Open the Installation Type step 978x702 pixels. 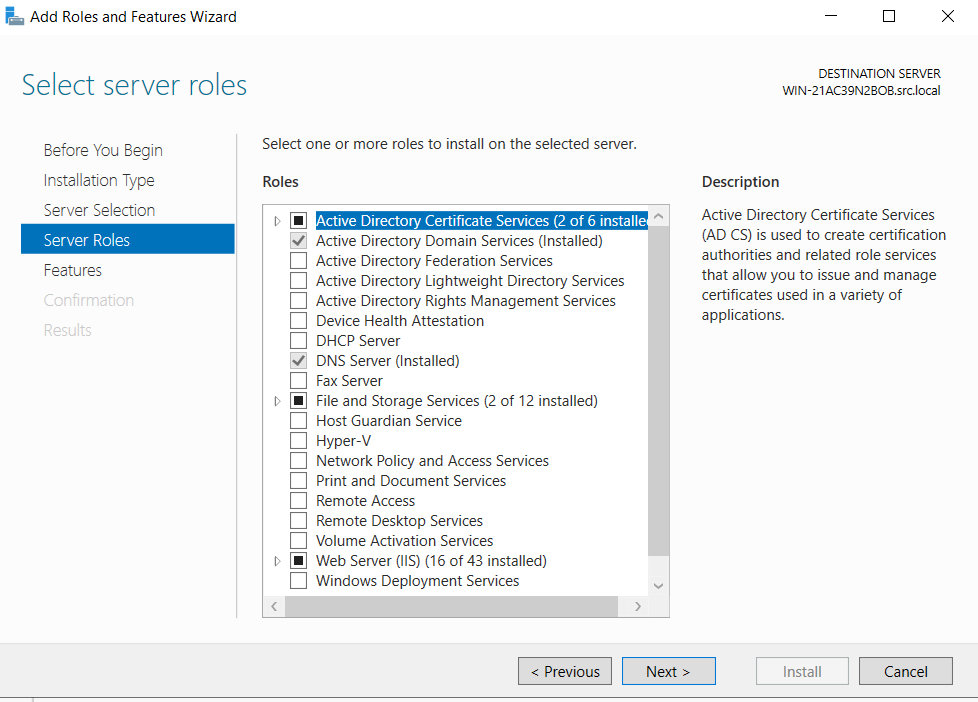click(99, 180)
